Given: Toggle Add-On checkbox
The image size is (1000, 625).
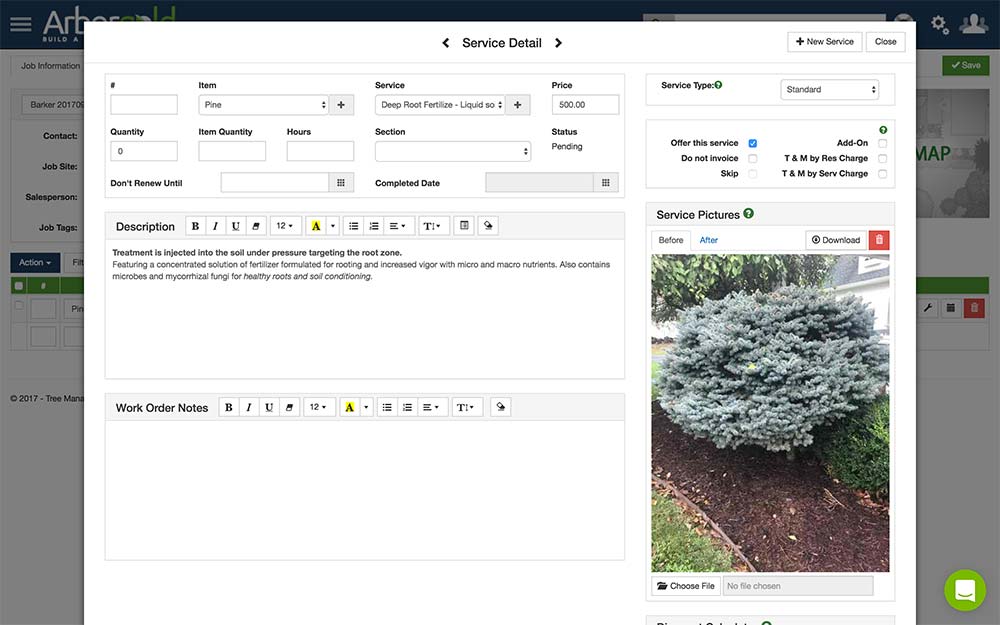Looking at the screenshot, I should click(883, 143).
